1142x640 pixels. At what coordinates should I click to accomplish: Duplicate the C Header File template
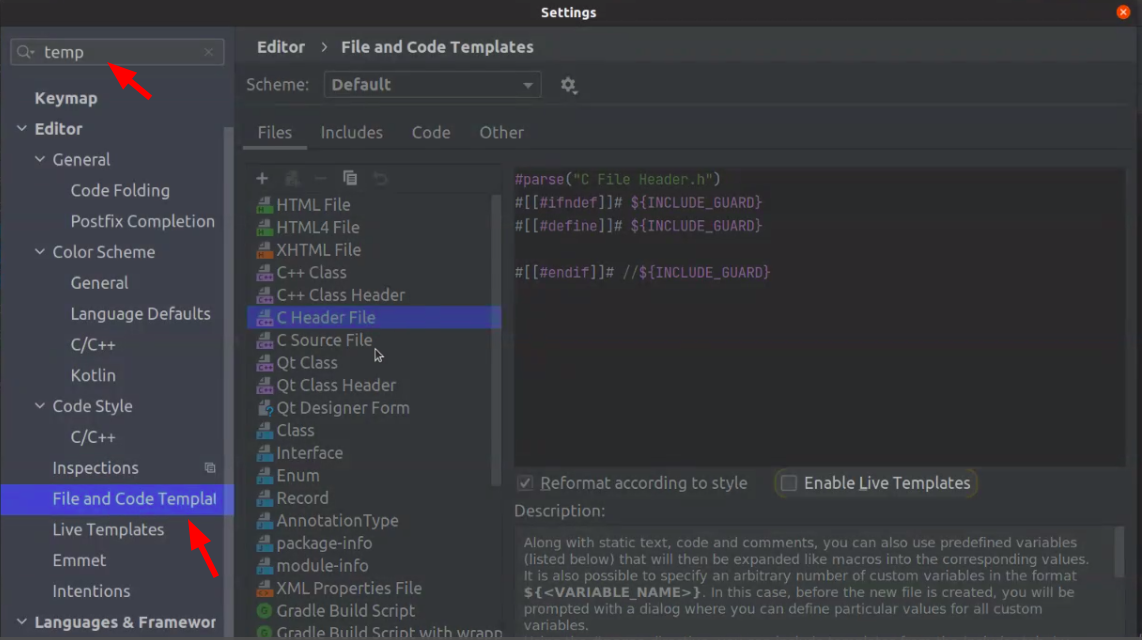click(350, 178)
